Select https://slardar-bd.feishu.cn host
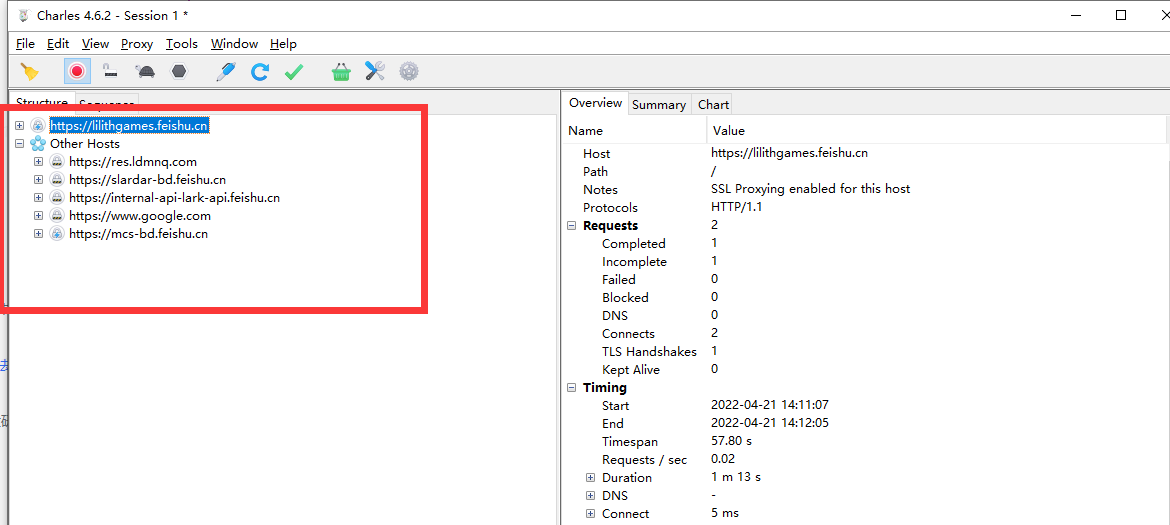This screenshot has width=1170, height=525. [x=148, y=179]
